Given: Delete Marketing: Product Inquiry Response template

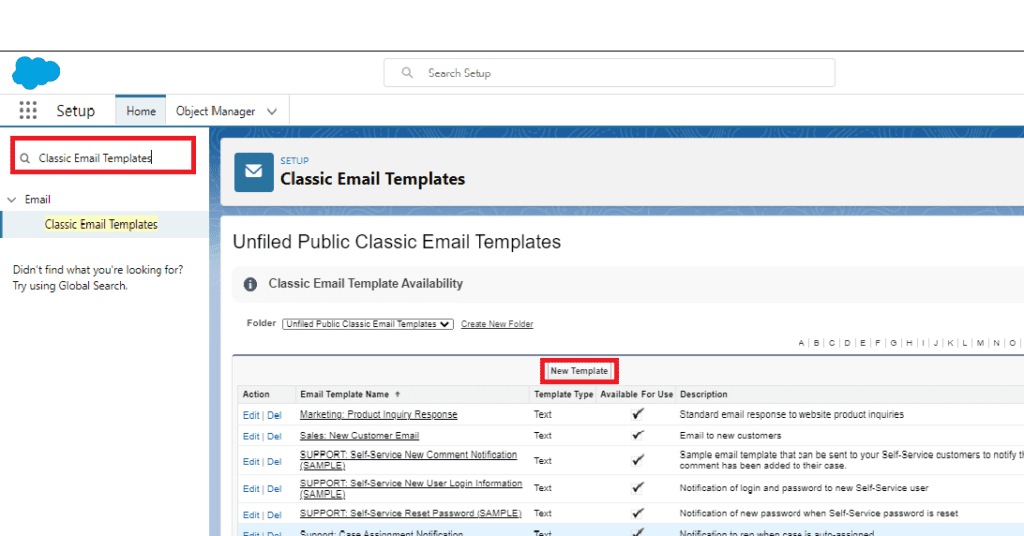Looking at the screenshot, I should 274,415.
